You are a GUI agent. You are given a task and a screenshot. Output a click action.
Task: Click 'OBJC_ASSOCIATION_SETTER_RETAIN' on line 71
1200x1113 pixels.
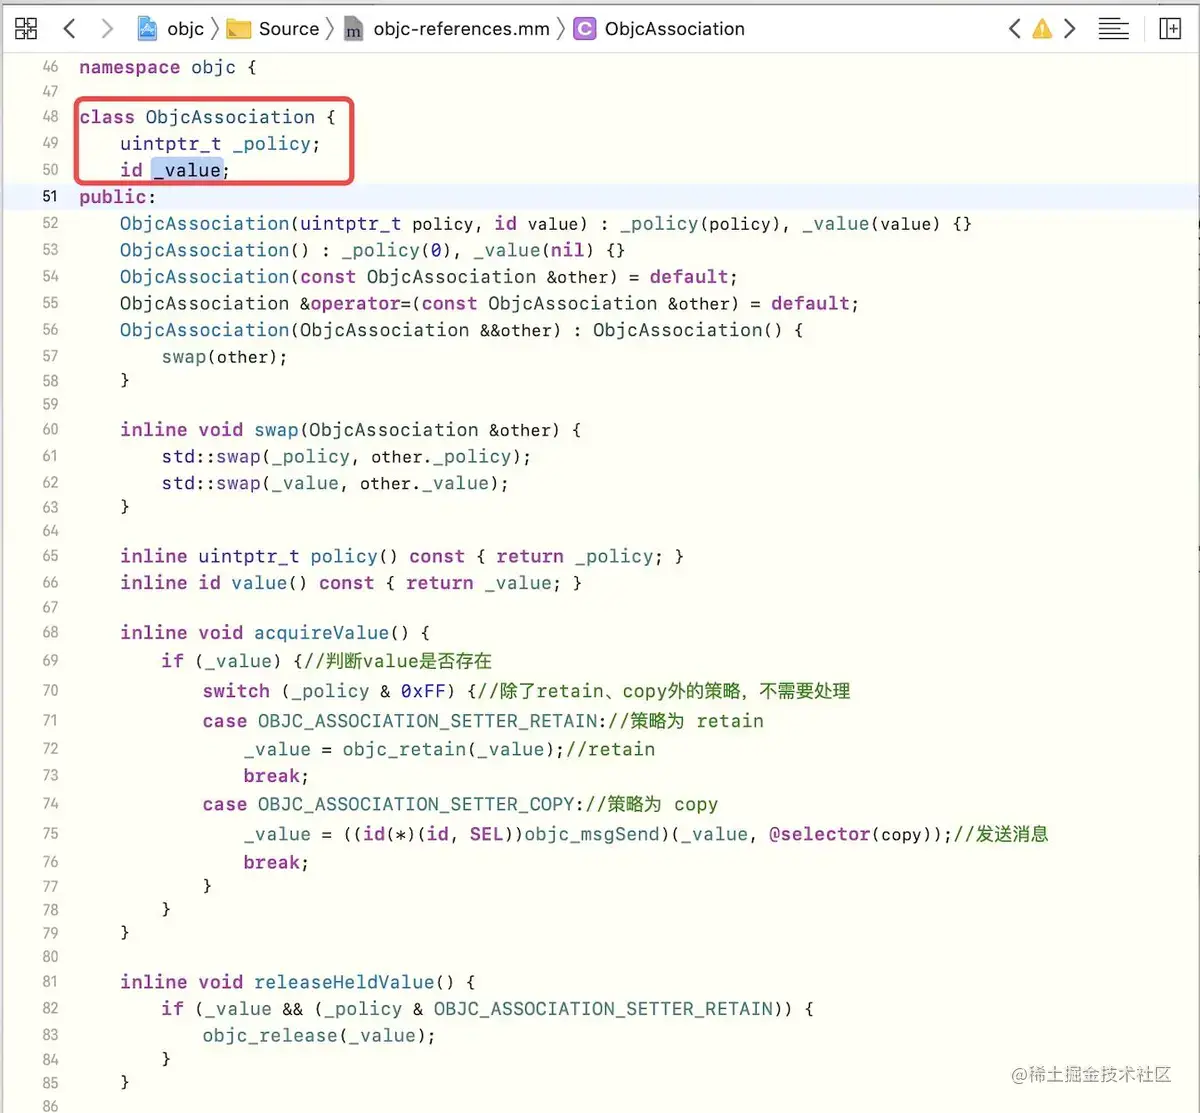pos(428,721)
